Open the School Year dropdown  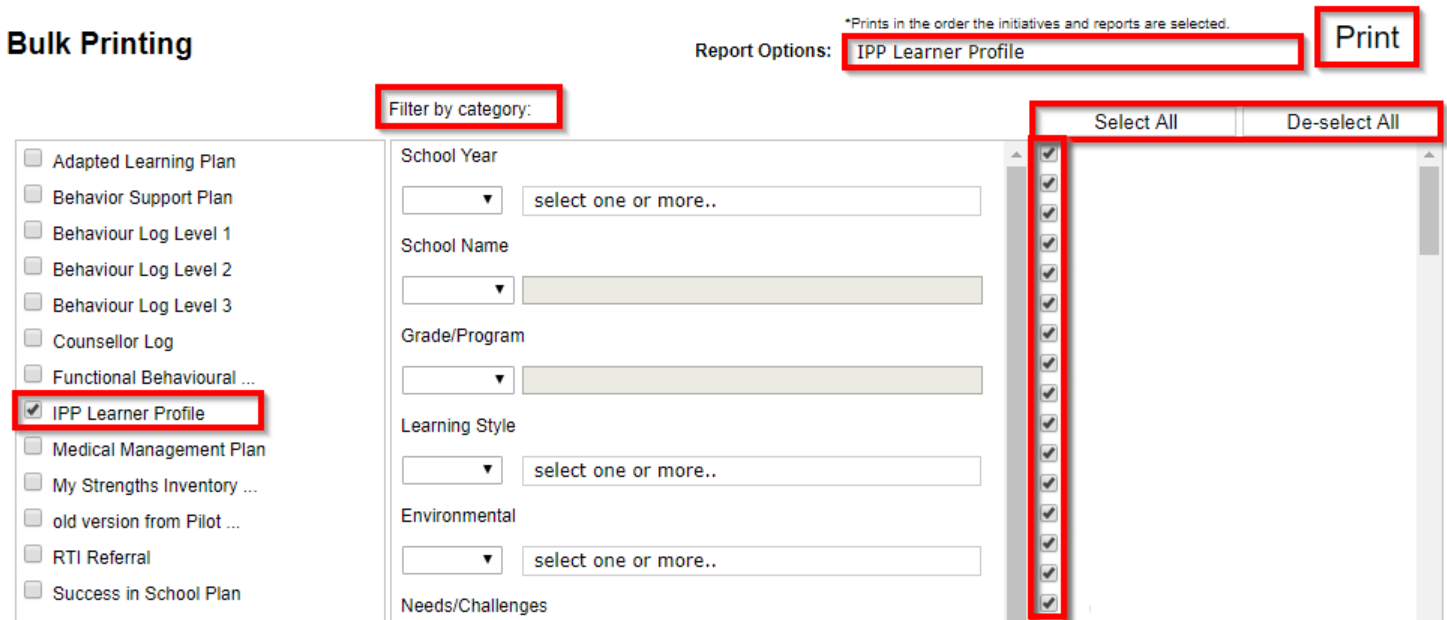pyautogui.click(x=452, y=200)
